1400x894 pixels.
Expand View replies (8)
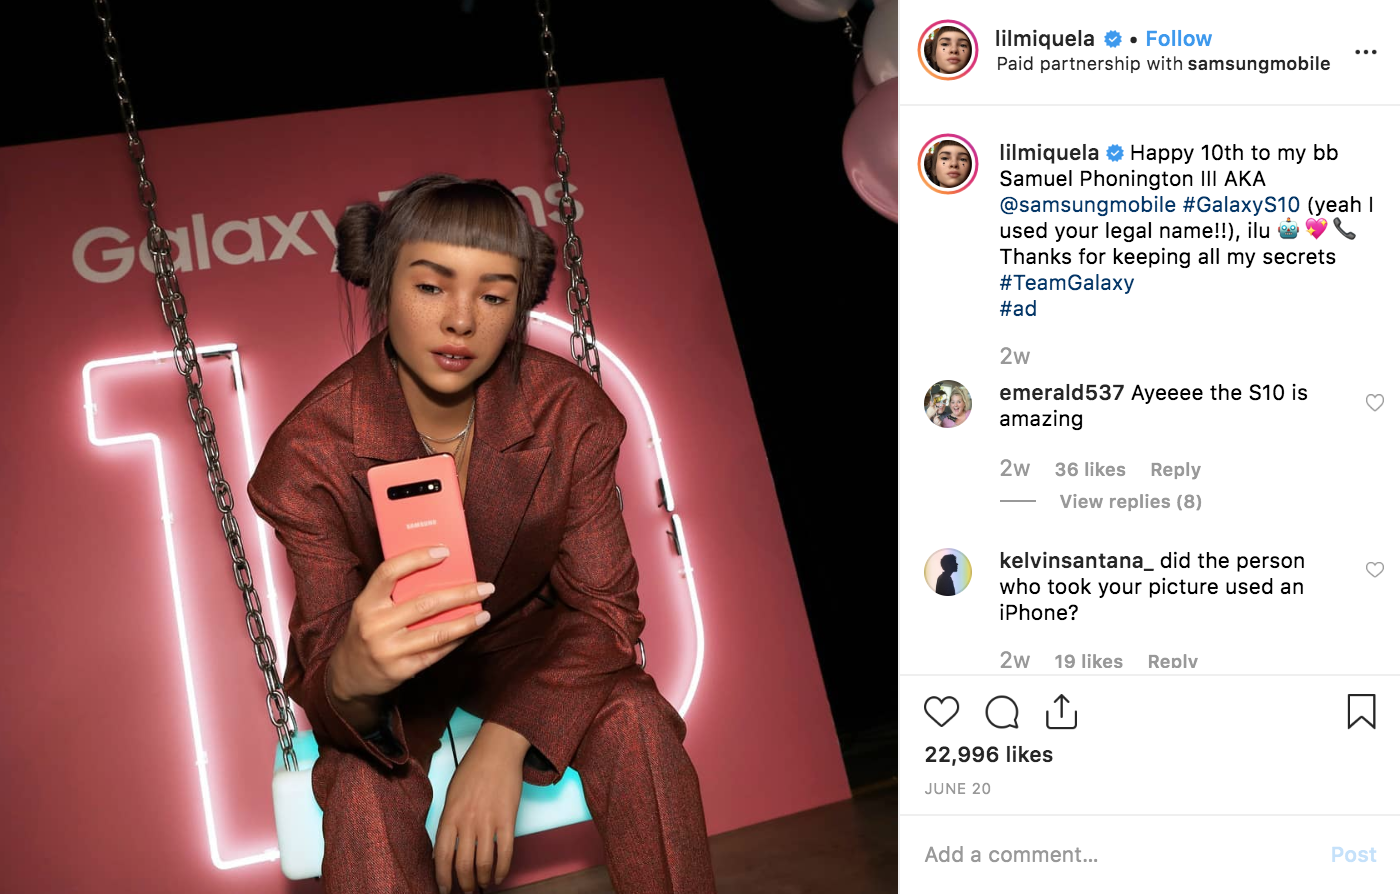pyautogui.click(x=1130, y=501)
